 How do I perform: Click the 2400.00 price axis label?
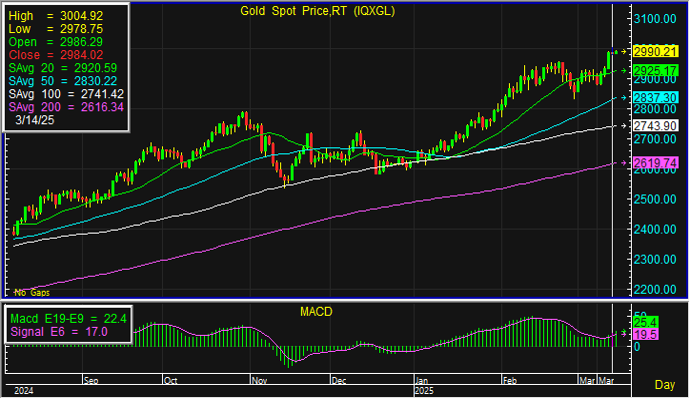click(655, 229)
